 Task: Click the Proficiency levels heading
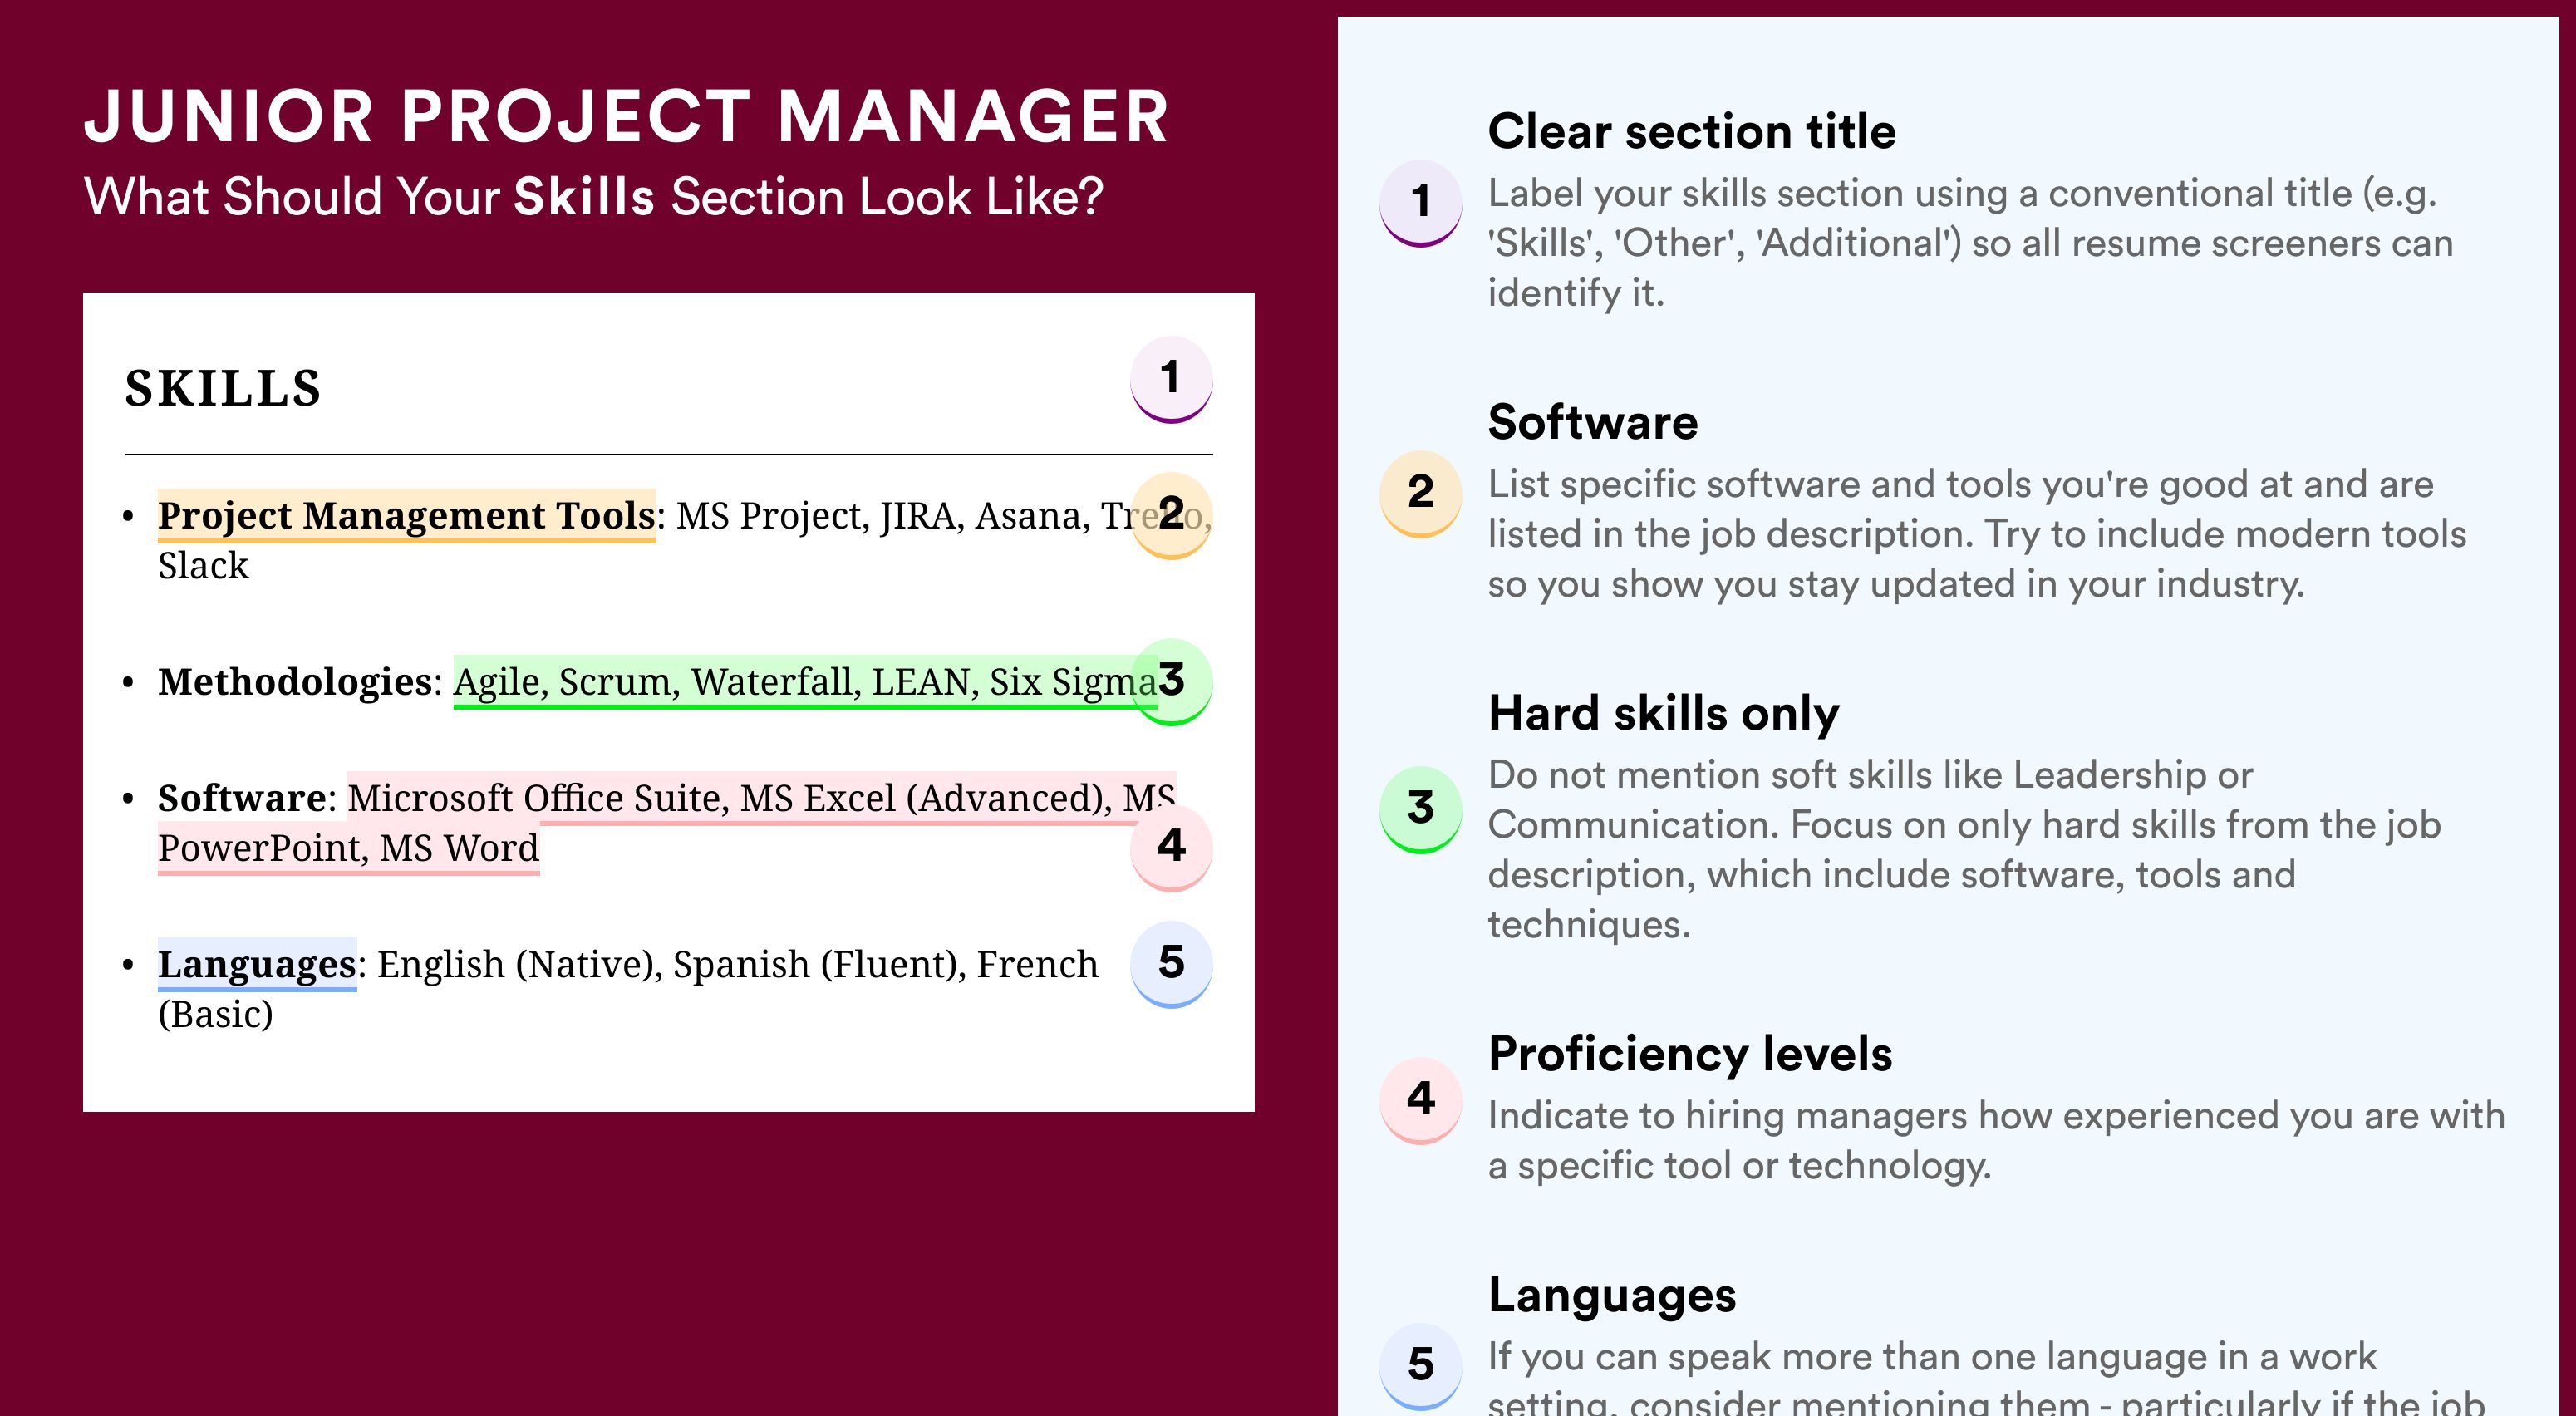click(1691, 1053)
